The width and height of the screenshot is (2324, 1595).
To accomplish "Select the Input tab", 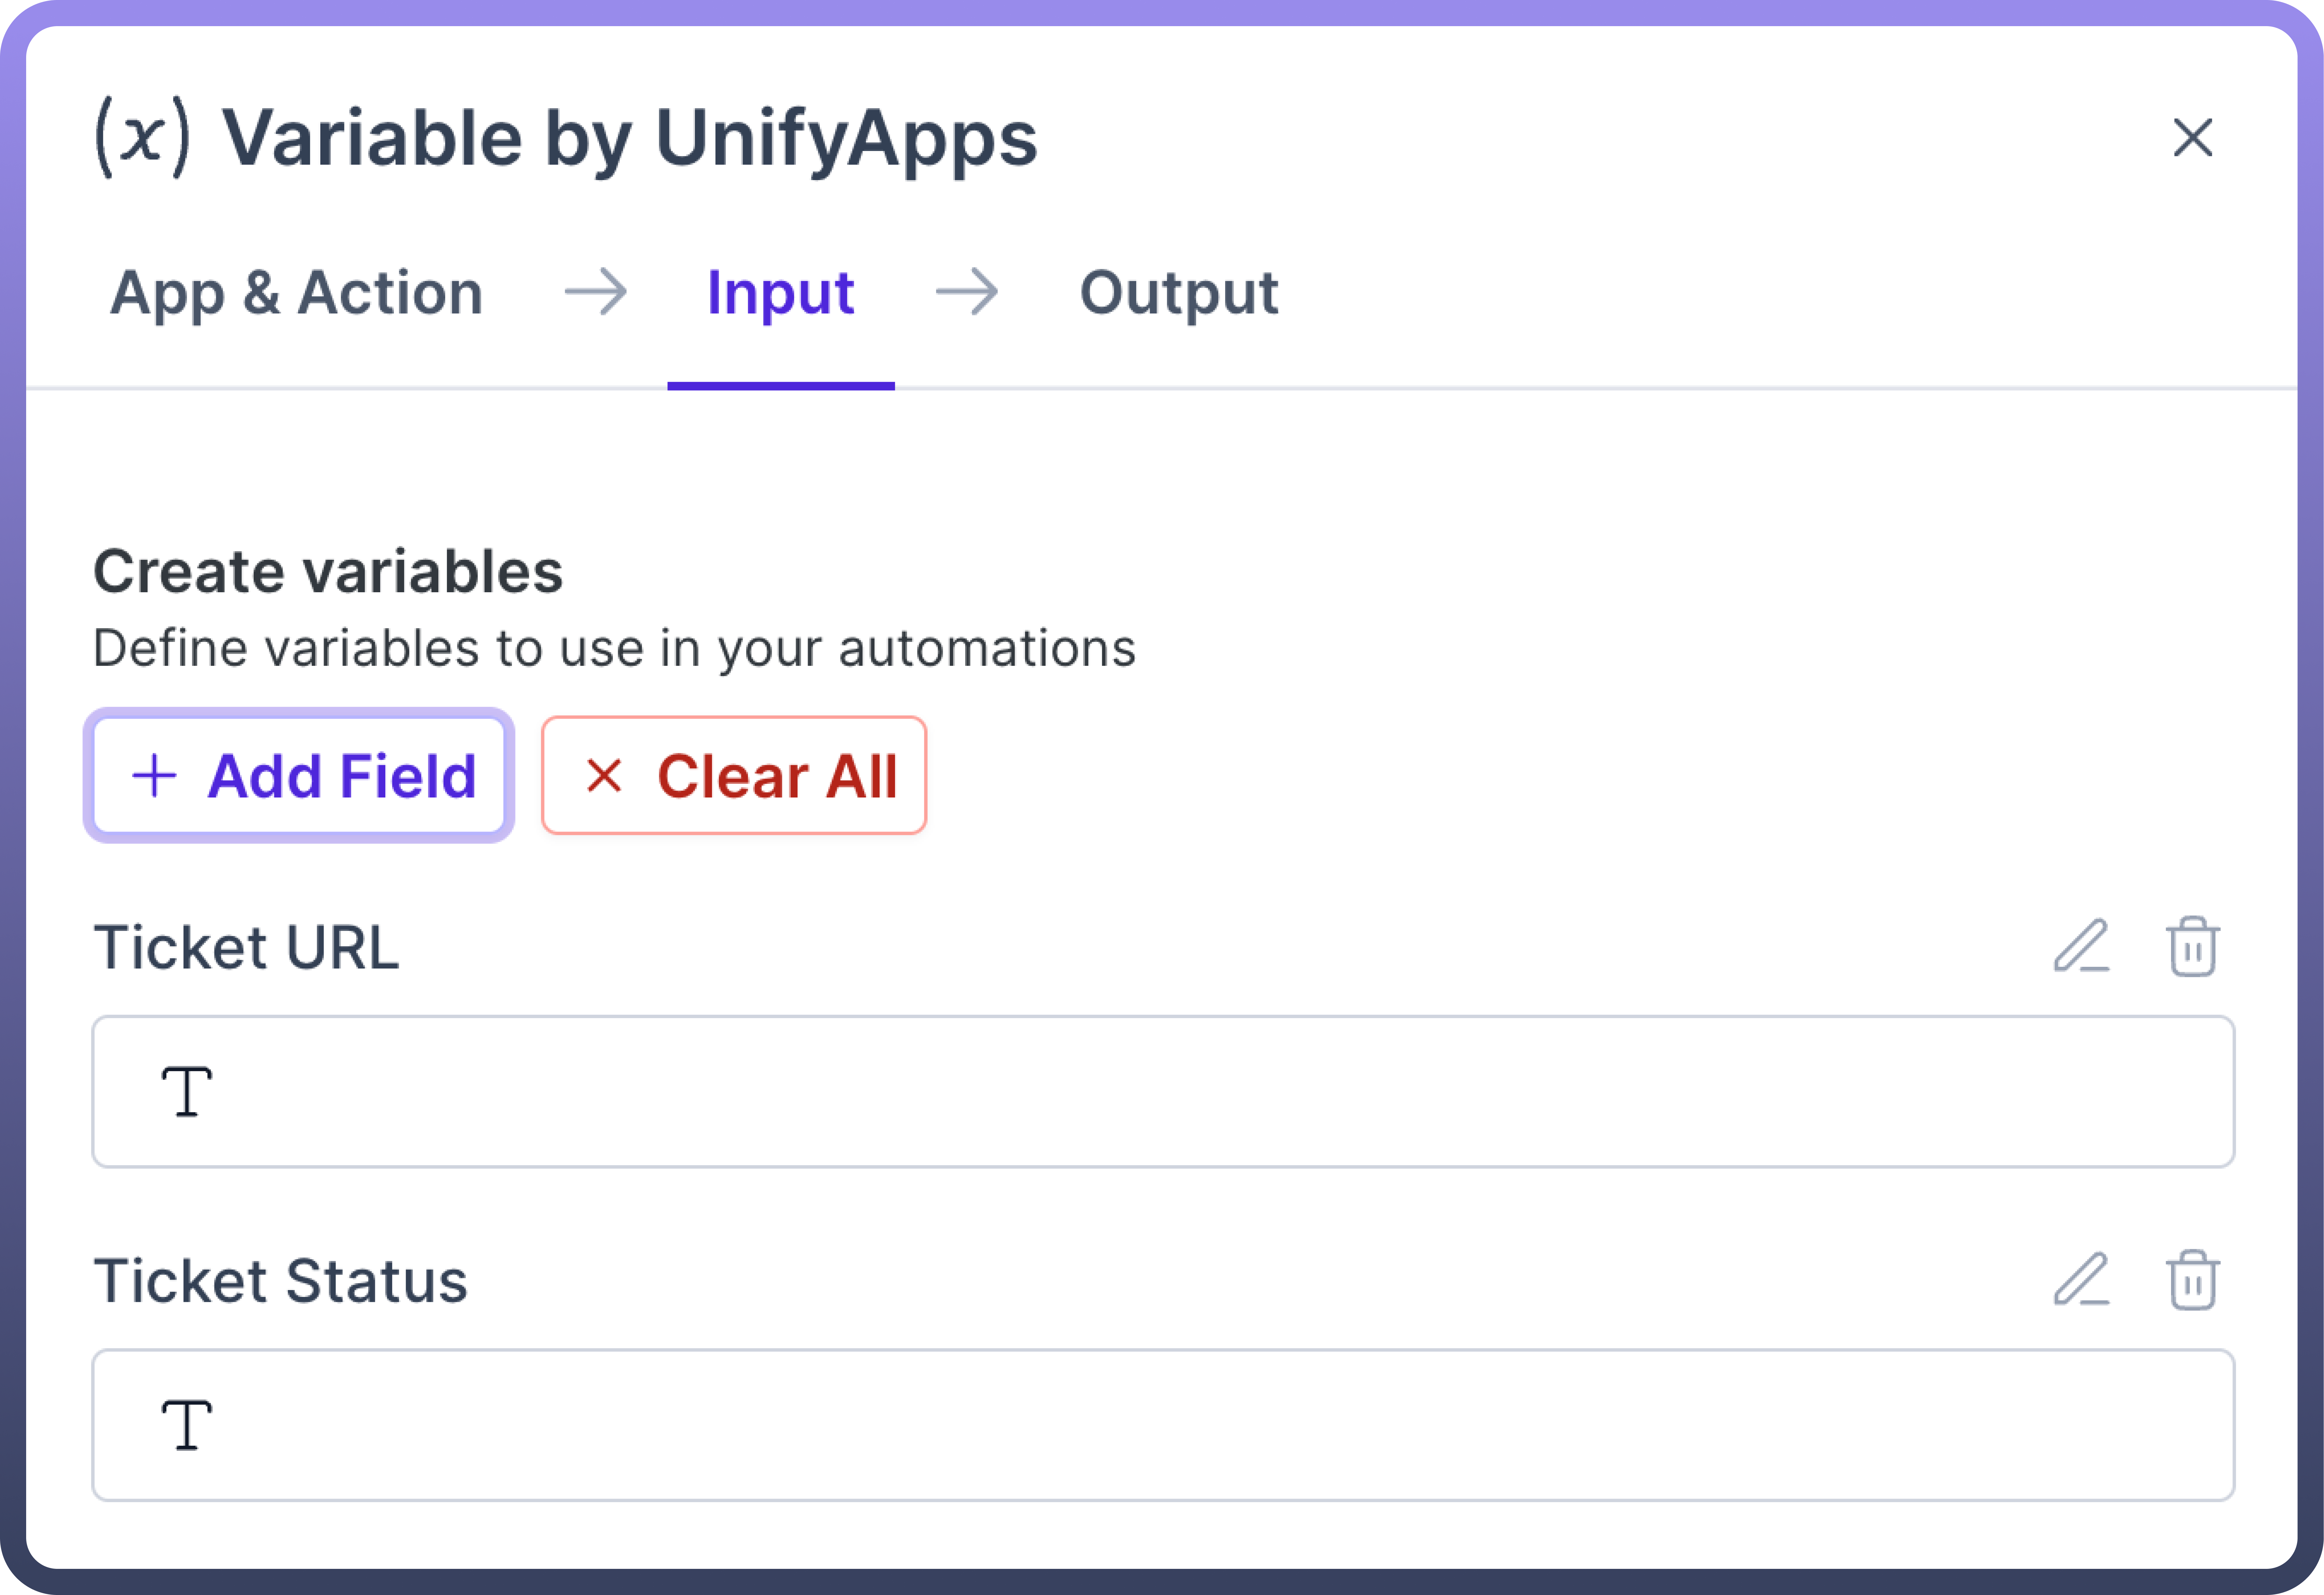I will click(780, 293).
